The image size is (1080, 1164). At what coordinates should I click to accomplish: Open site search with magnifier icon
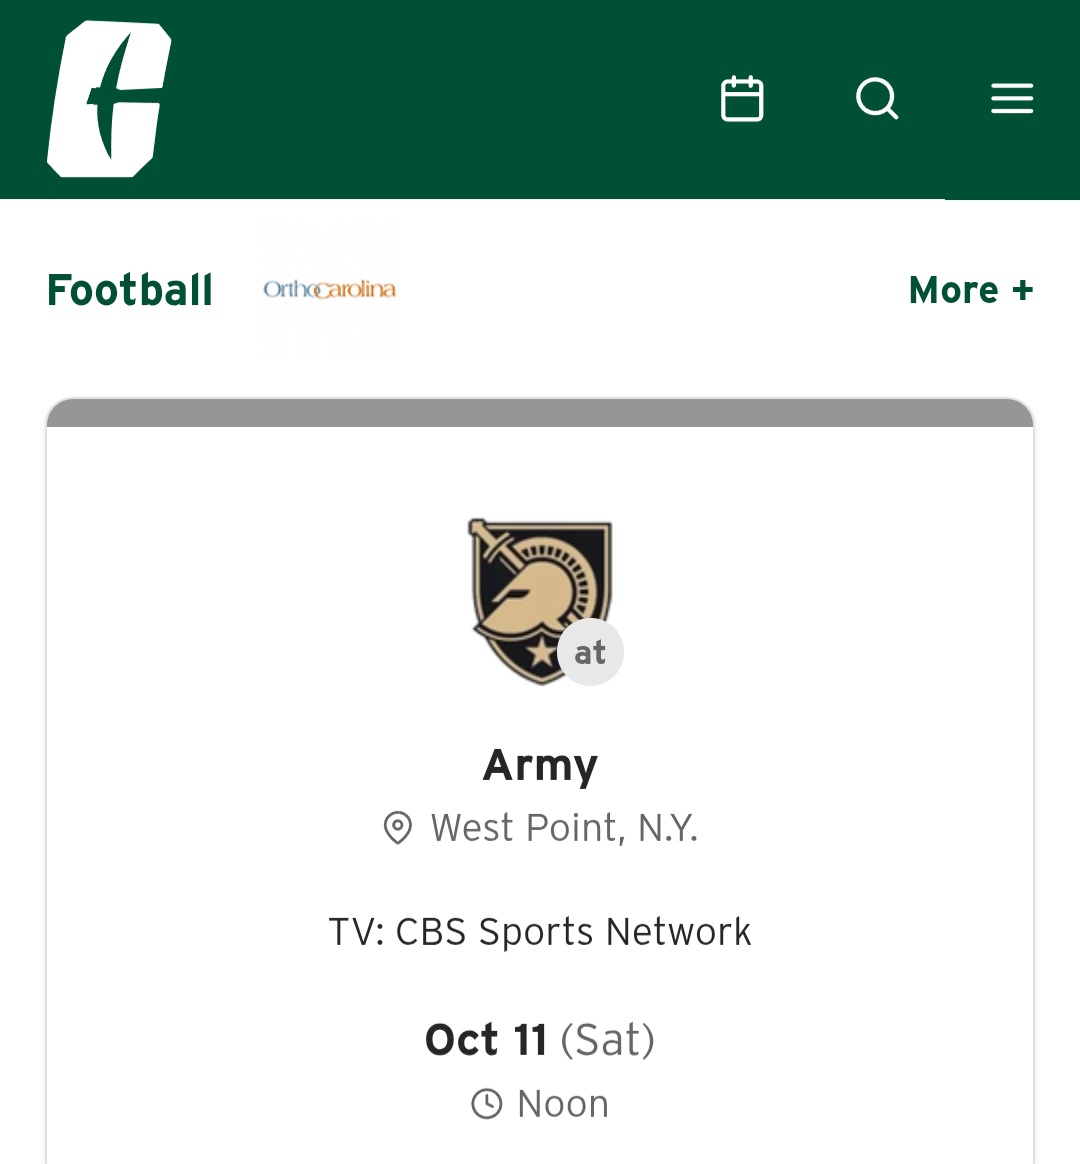(x=877, y=99)
